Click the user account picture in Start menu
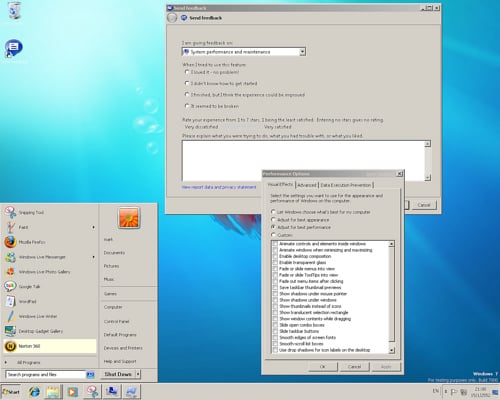 tap(129, 218)
